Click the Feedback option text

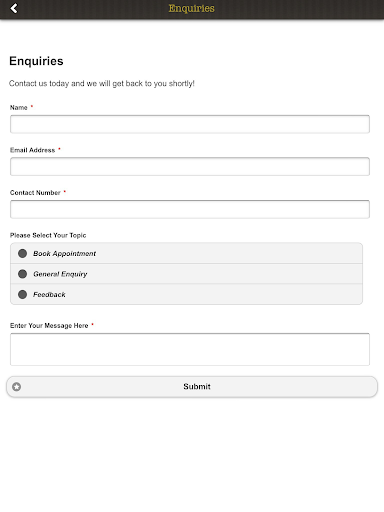click(x=49, y=295)
